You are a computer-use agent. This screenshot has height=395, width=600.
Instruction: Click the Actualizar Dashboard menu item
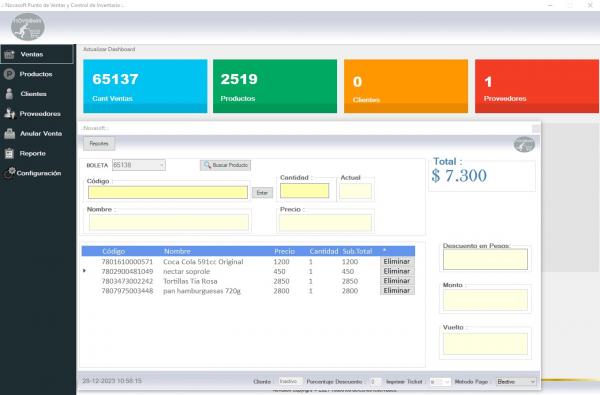[x=109, y=49]
